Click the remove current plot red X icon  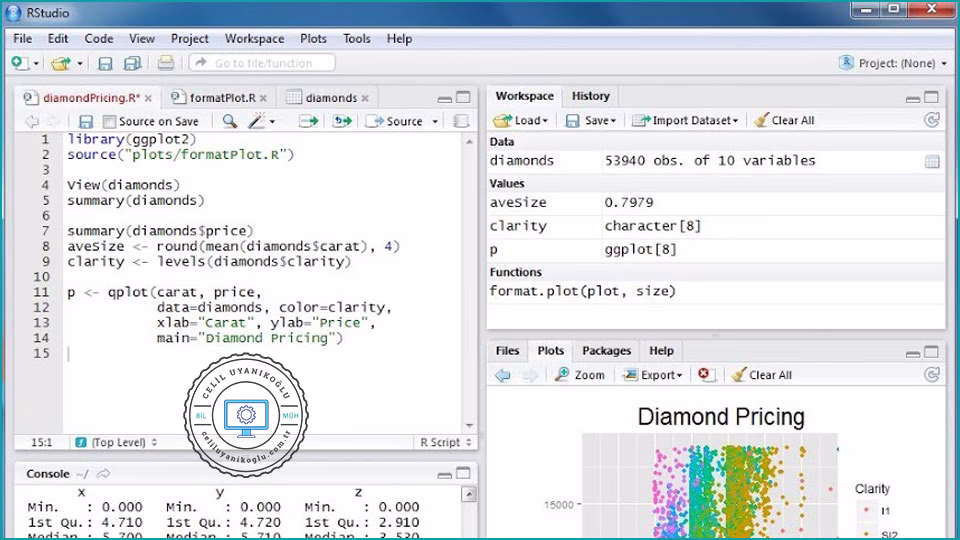tap(705, 375)
